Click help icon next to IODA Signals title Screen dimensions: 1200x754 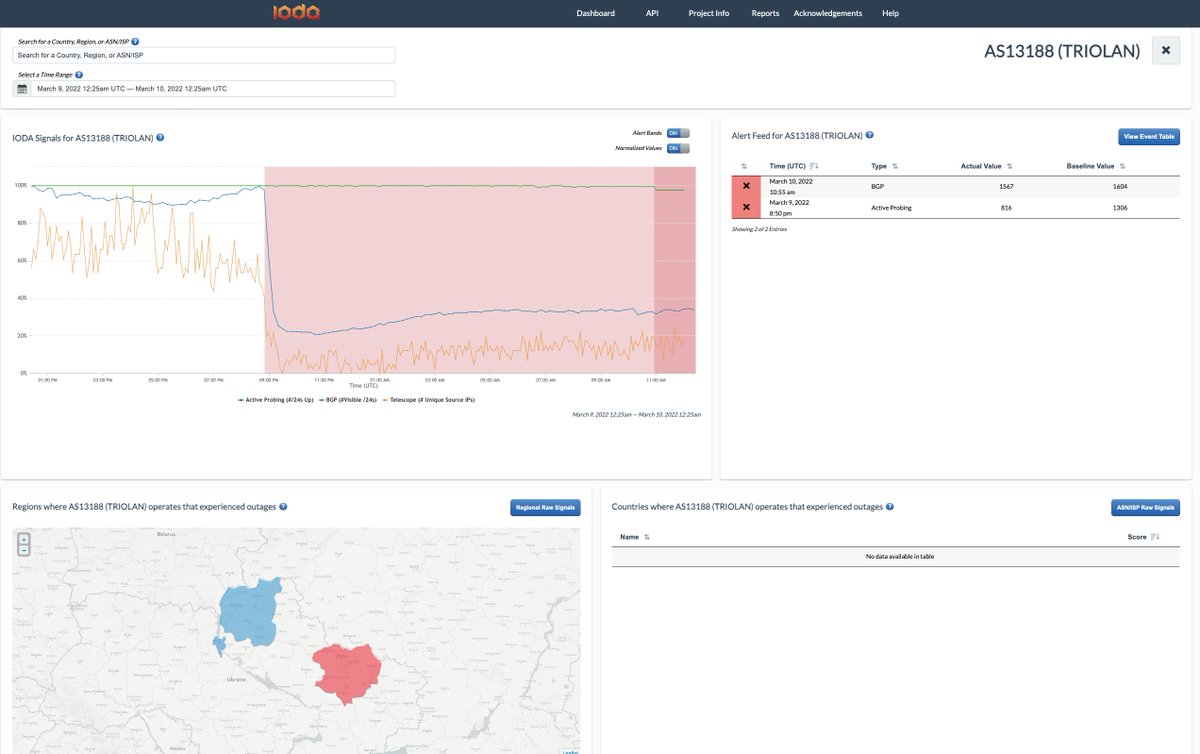[x=160, y=137]
